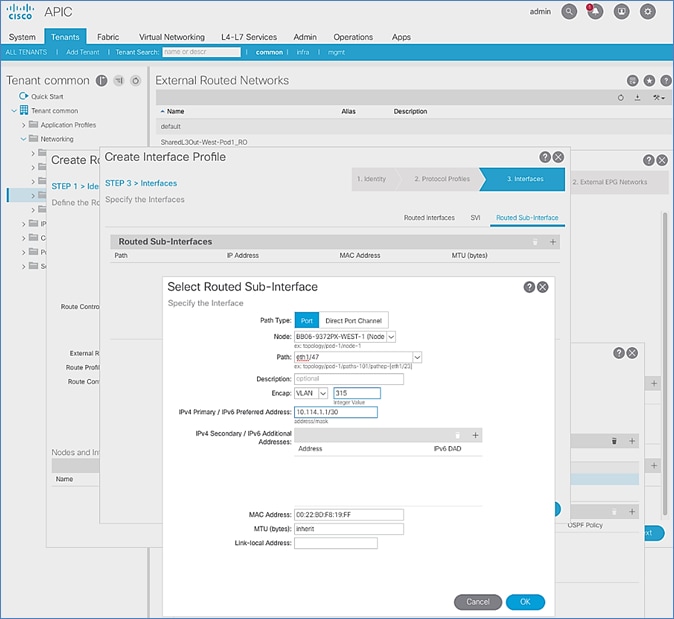The image size is (674, 619).
Task: Click the favorites star icon in External Routed Networks header
Action: [x=649, y=80]
